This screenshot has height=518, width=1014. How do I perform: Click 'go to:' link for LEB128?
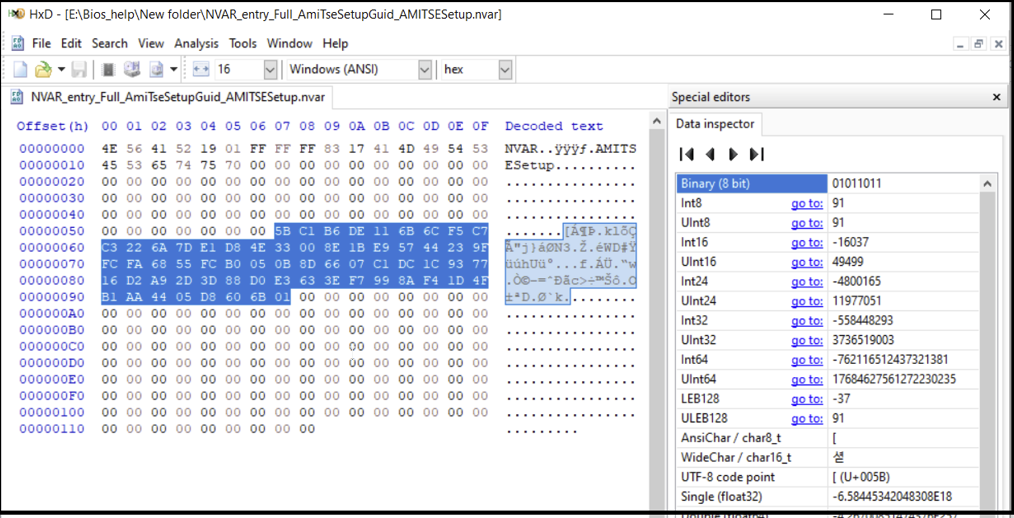click(x=807, y=398)
